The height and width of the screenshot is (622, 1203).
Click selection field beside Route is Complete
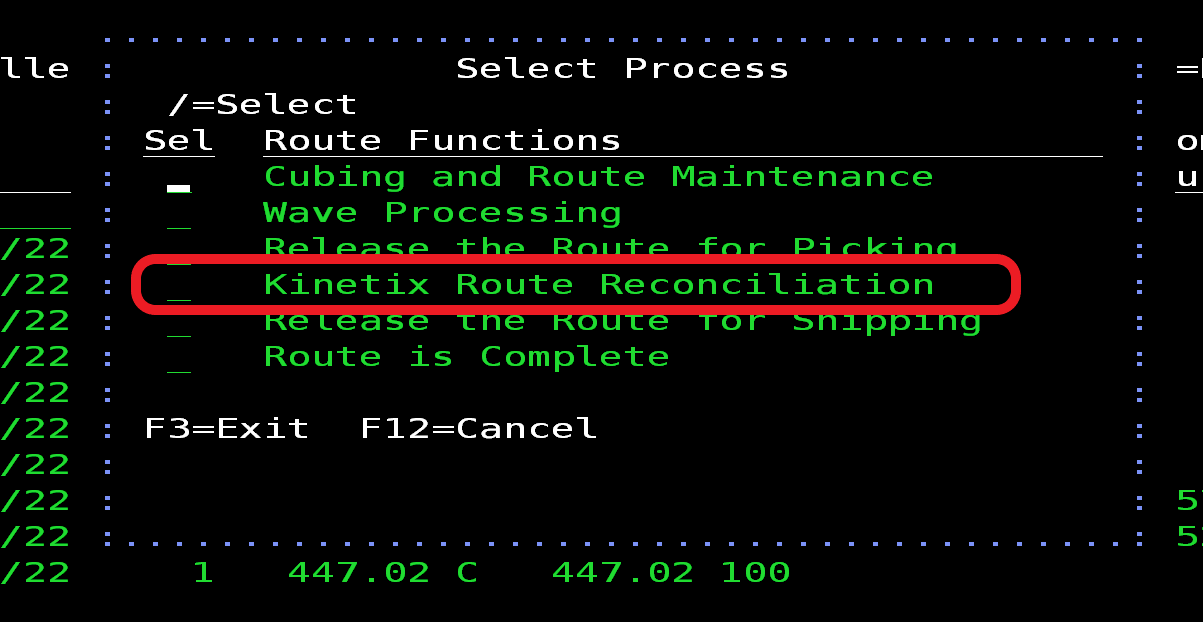(179, 359)
